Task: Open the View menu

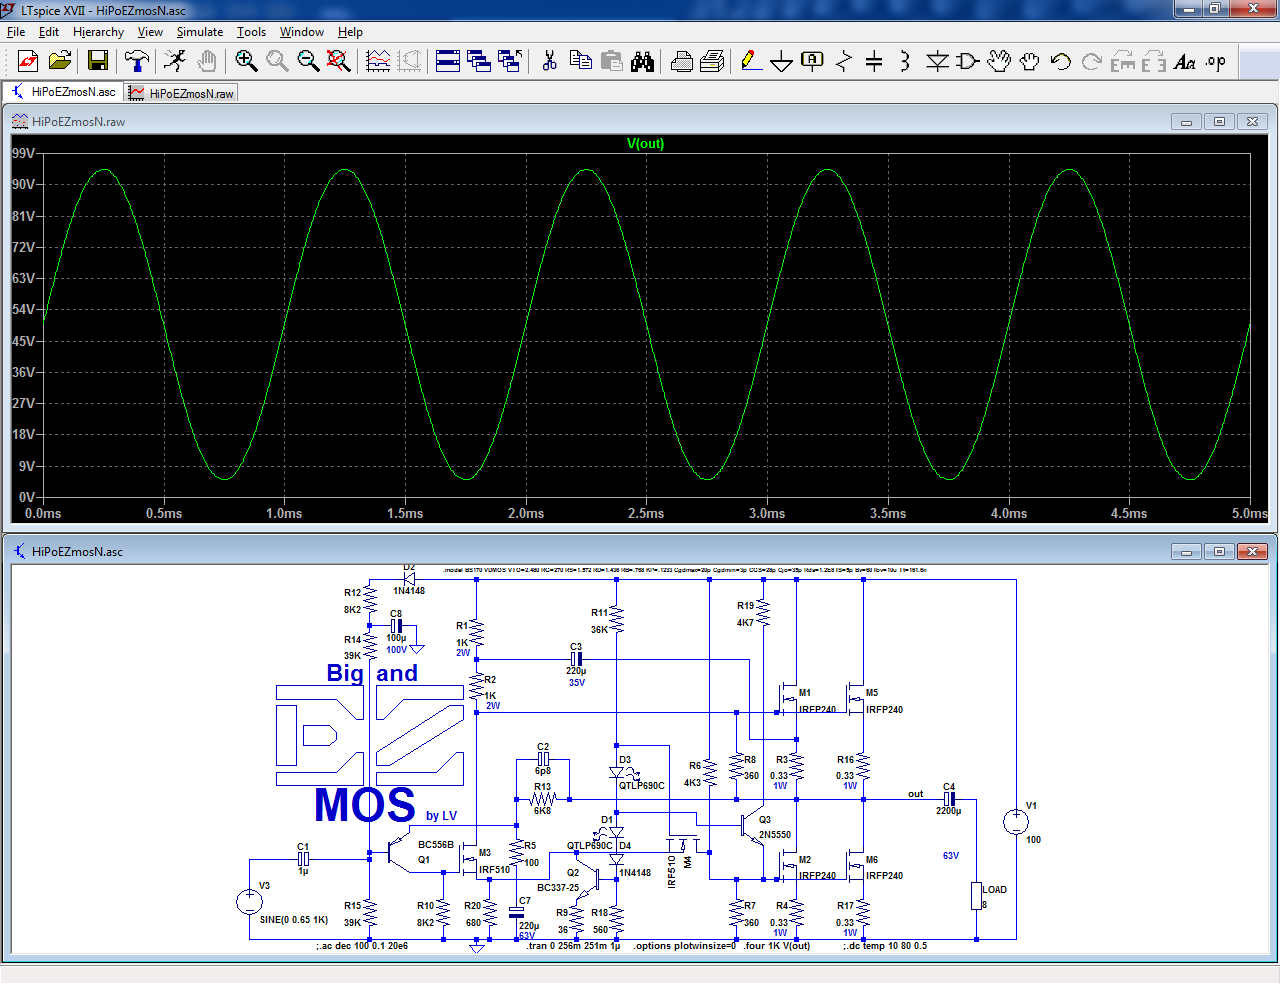Action: (150, 32)
